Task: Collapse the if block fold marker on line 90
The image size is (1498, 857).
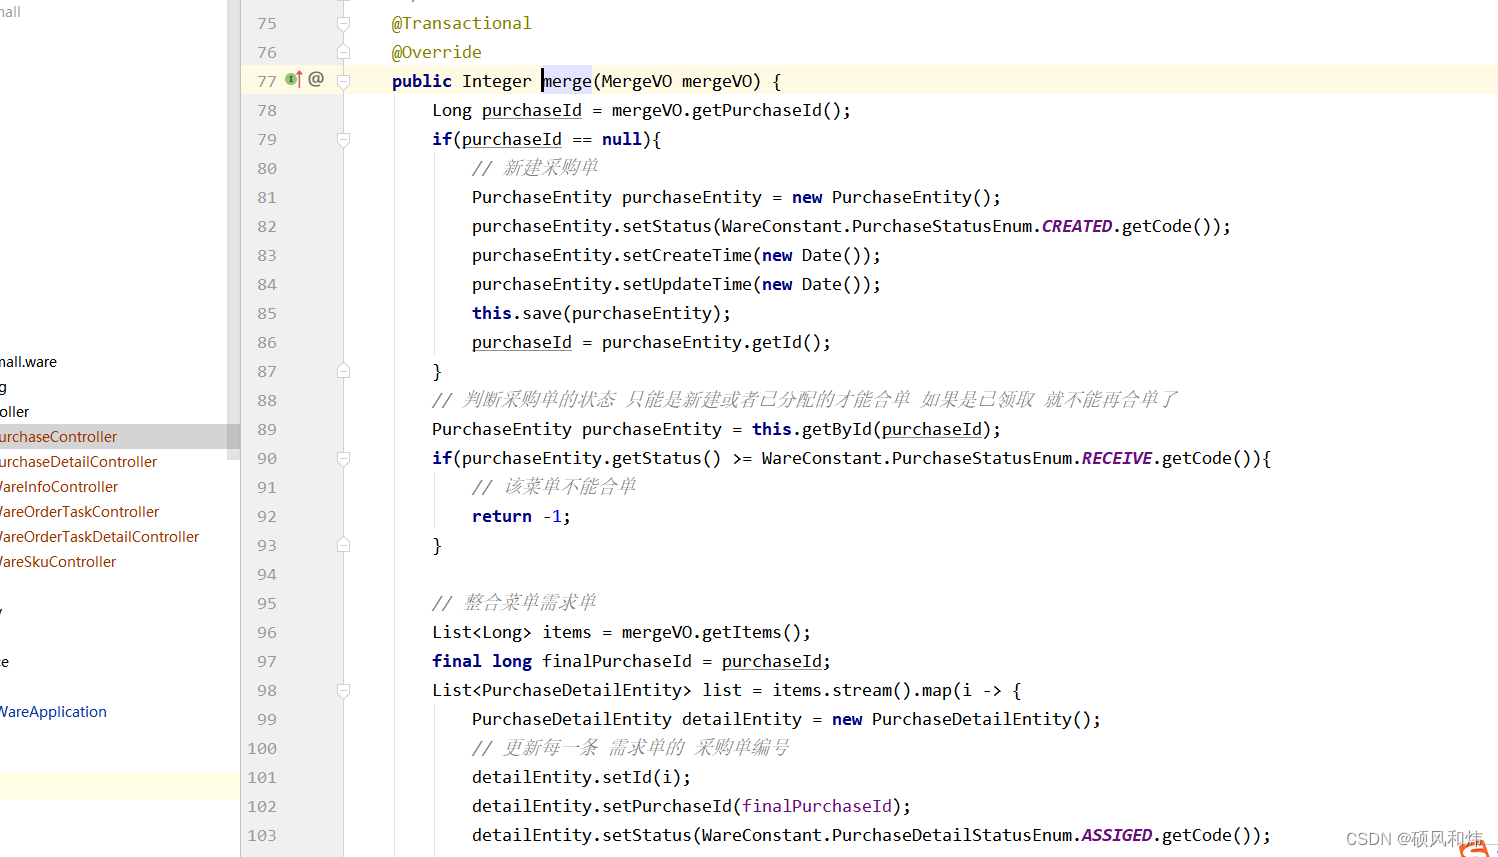Action: click(343, 458)
